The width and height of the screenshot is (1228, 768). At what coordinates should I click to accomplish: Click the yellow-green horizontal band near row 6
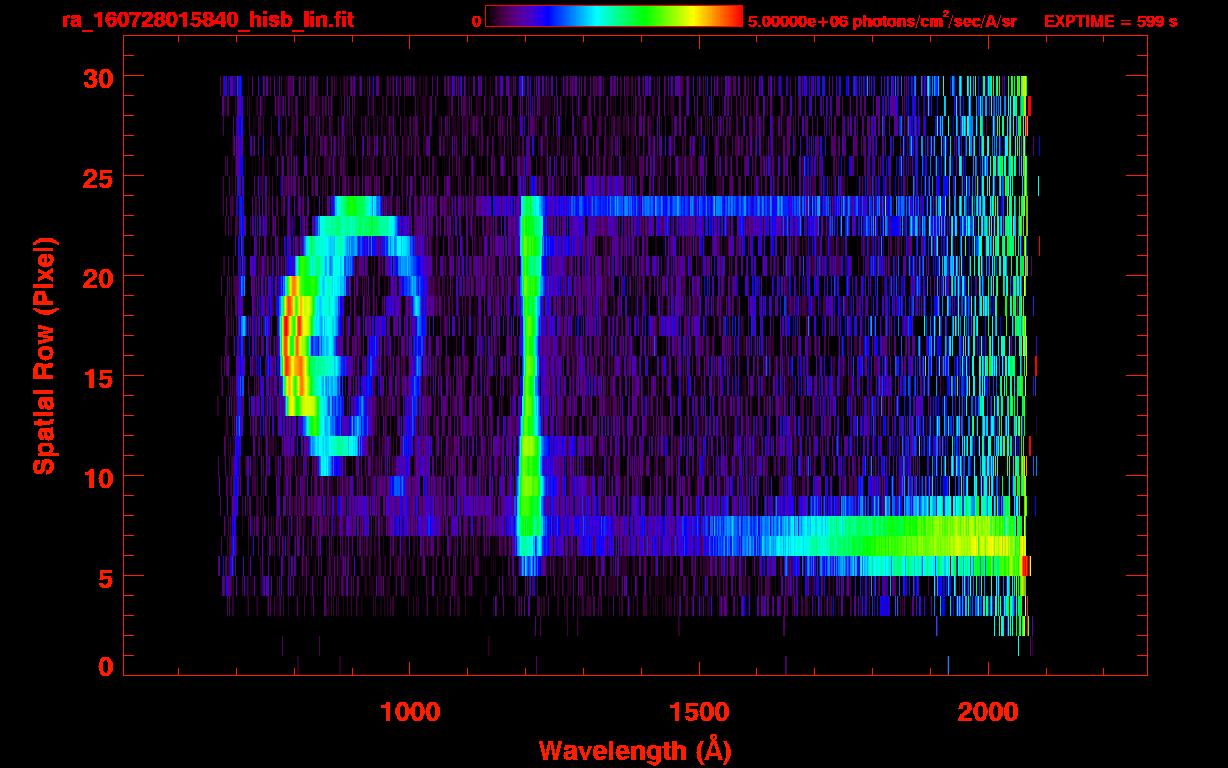coord(900,545)
